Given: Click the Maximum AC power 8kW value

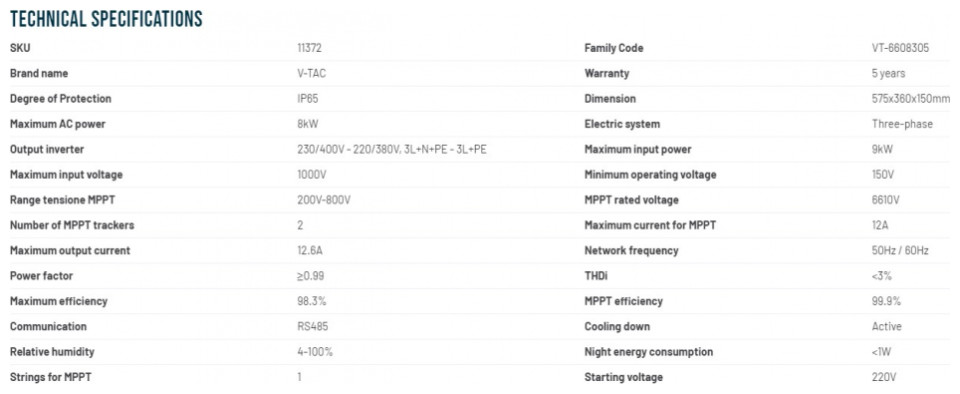Looking at the screenshot, I should pyautogui.click(x=307, y=124).
